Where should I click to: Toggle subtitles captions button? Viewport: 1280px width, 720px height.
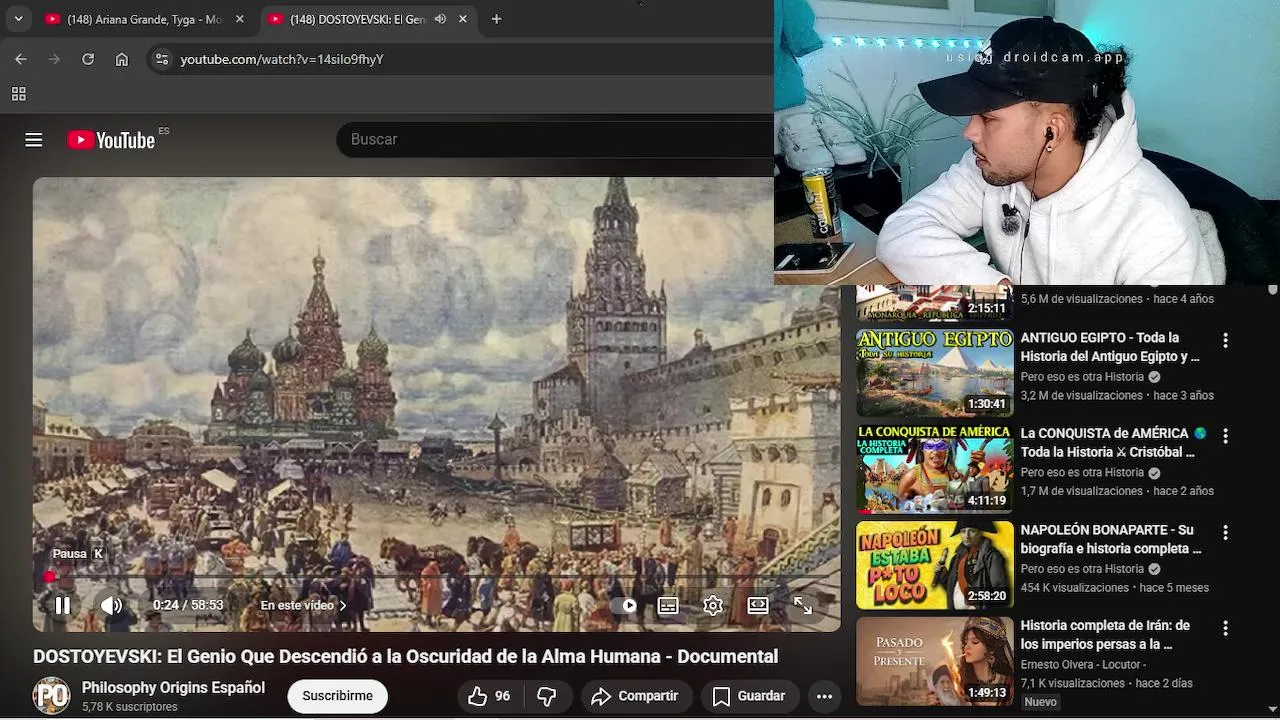pyautogui.click(x=668, y=605)
